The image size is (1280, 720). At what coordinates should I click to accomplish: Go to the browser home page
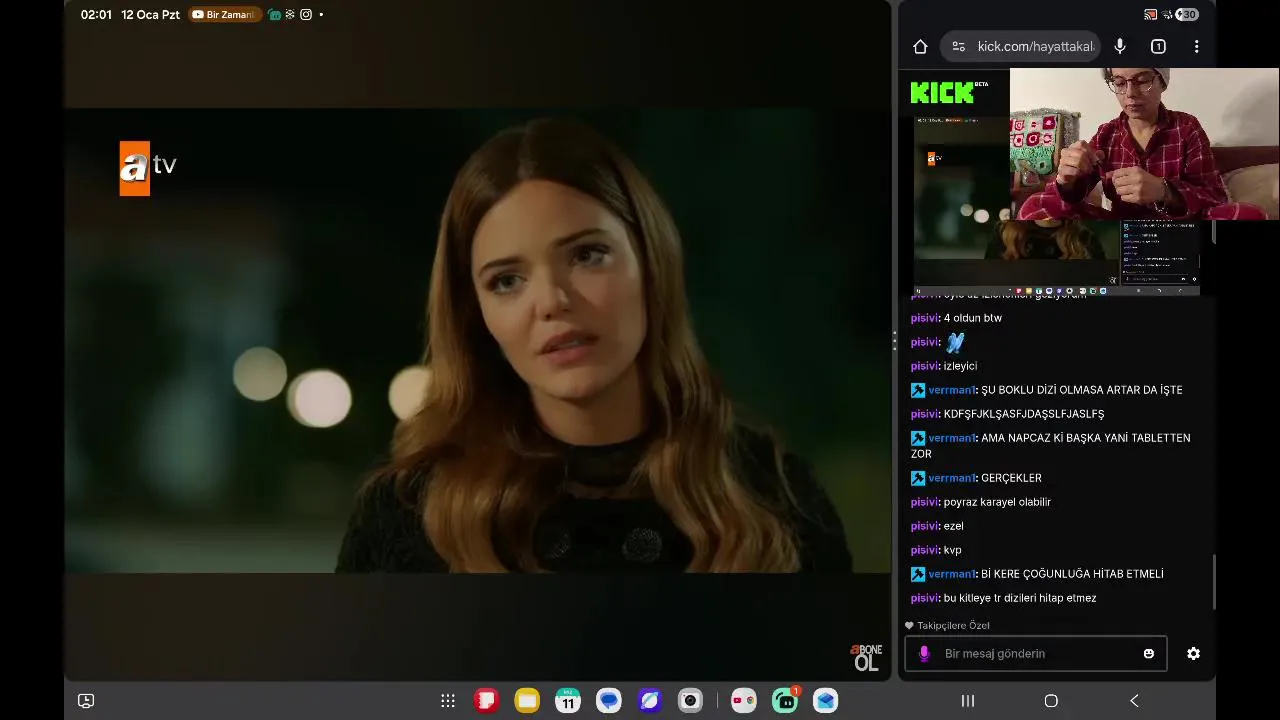(920, 47)
